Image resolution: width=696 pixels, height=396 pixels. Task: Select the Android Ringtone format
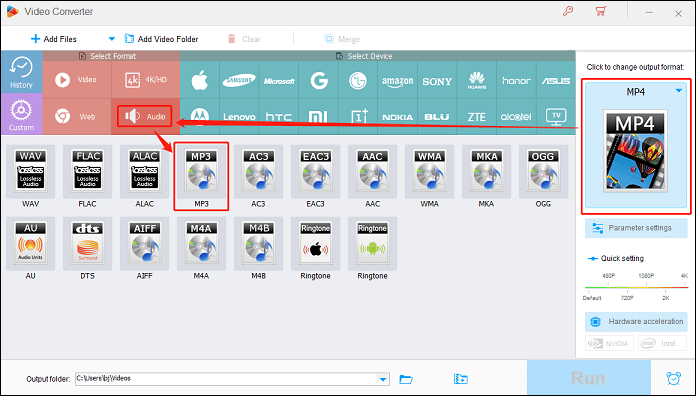pyautogui.click(x=372, y=243)
